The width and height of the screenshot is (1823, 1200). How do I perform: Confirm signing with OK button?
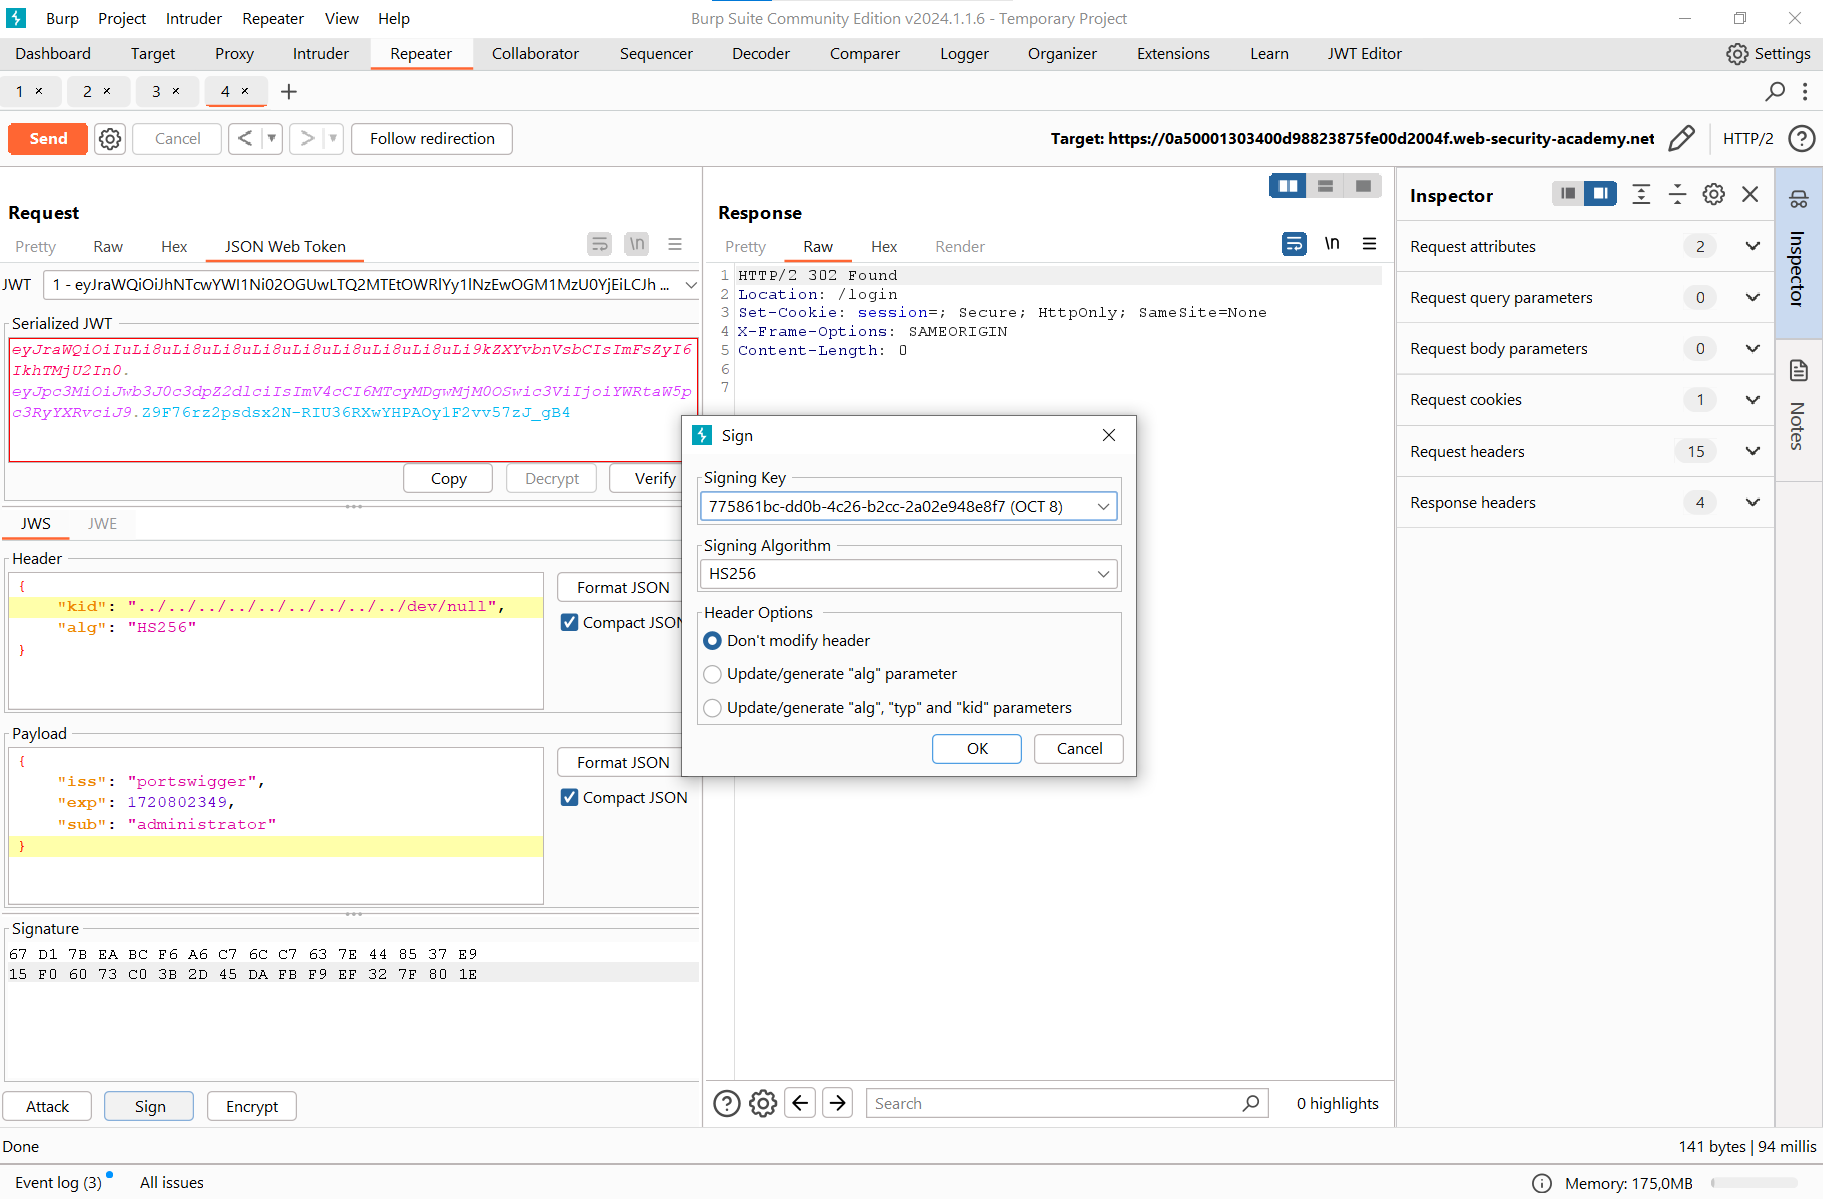tap(977, 749)
